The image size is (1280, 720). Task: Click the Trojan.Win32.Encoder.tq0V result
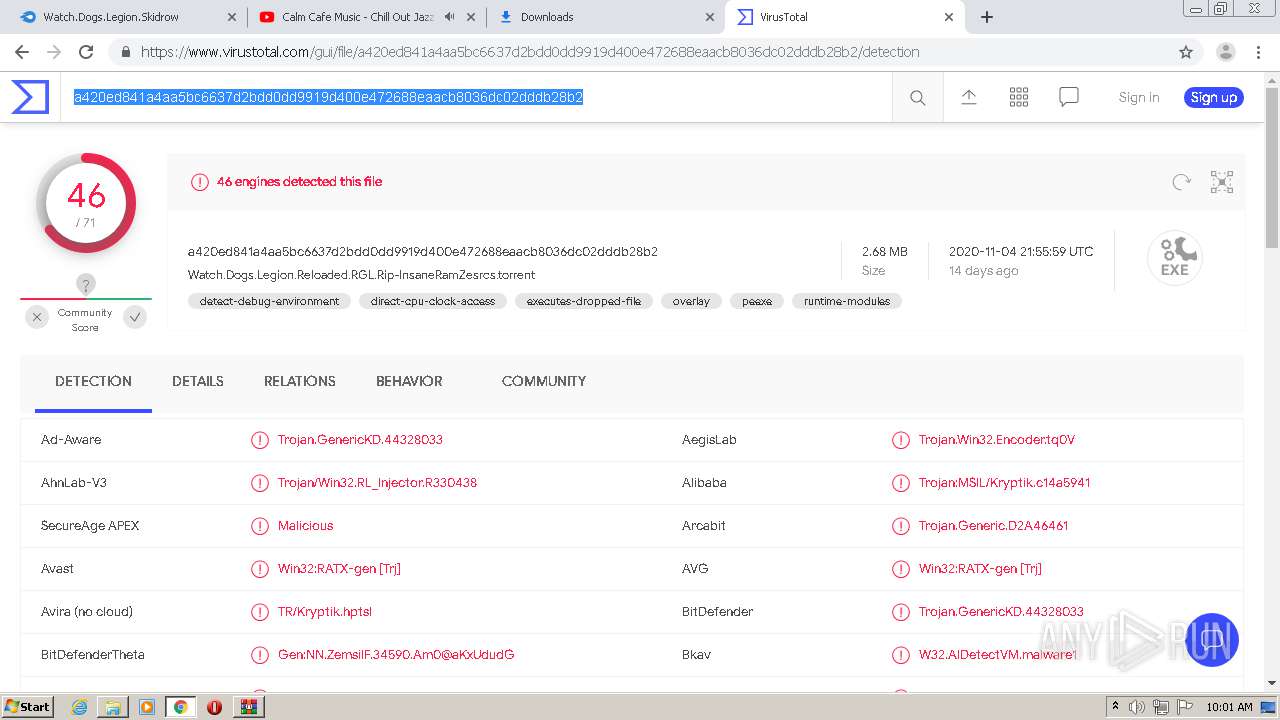pyautogui.click(x=997, y=440)
